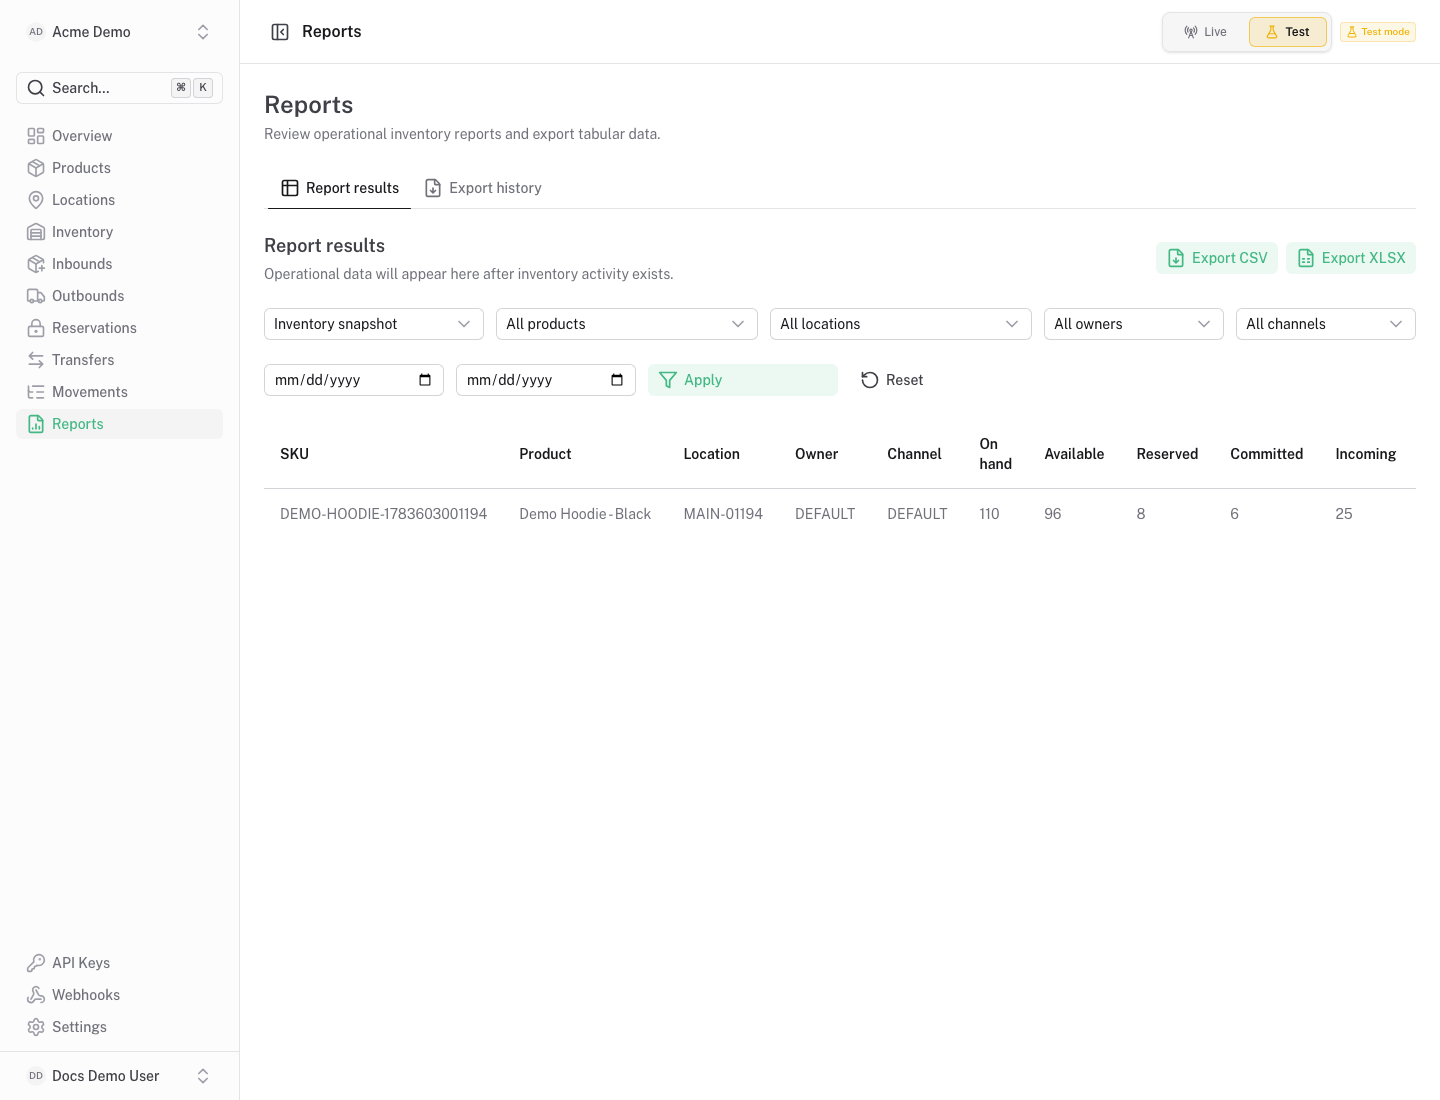Click the SKU column header
Viewport: 1440px width, 1100px height.
(x=294, y=454)
